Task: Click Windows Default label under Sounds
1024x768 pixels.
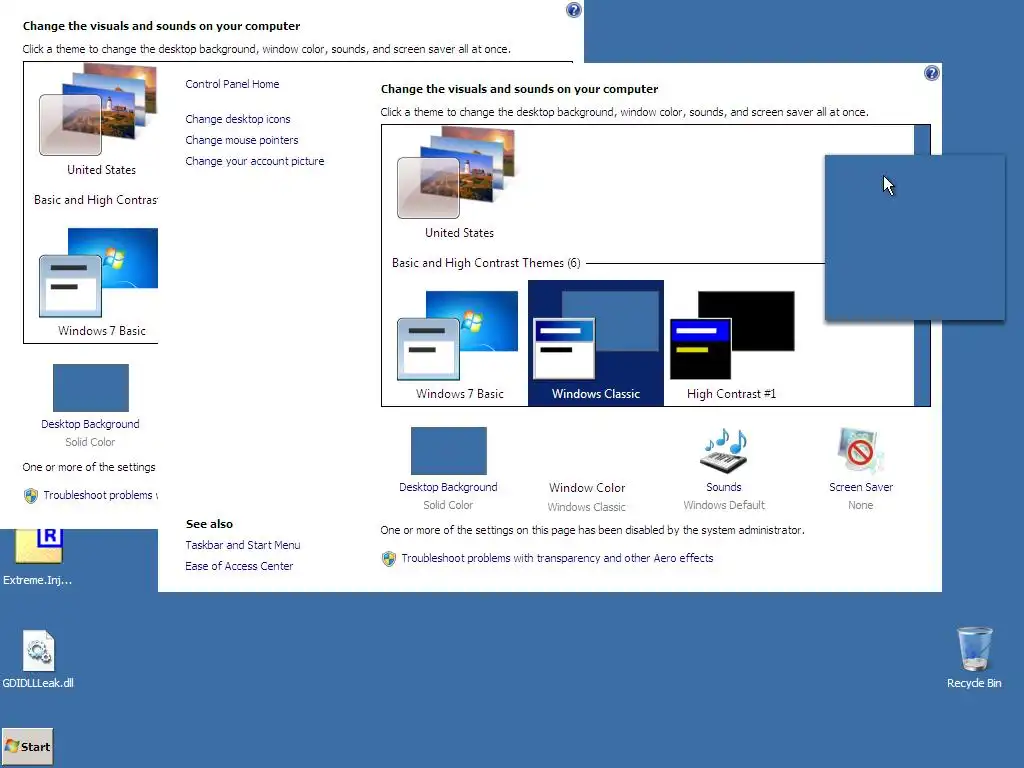Action: pos(724,505)
